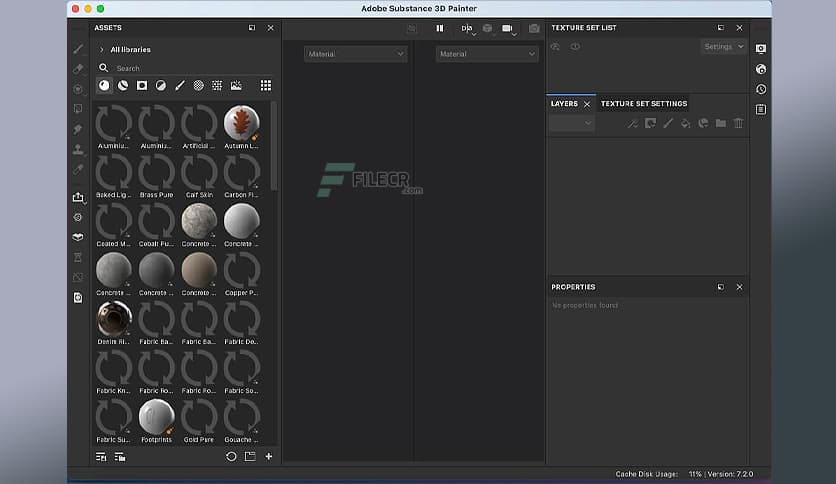
Task: Select the Calf Skin asset
Action: coord(199,176)
